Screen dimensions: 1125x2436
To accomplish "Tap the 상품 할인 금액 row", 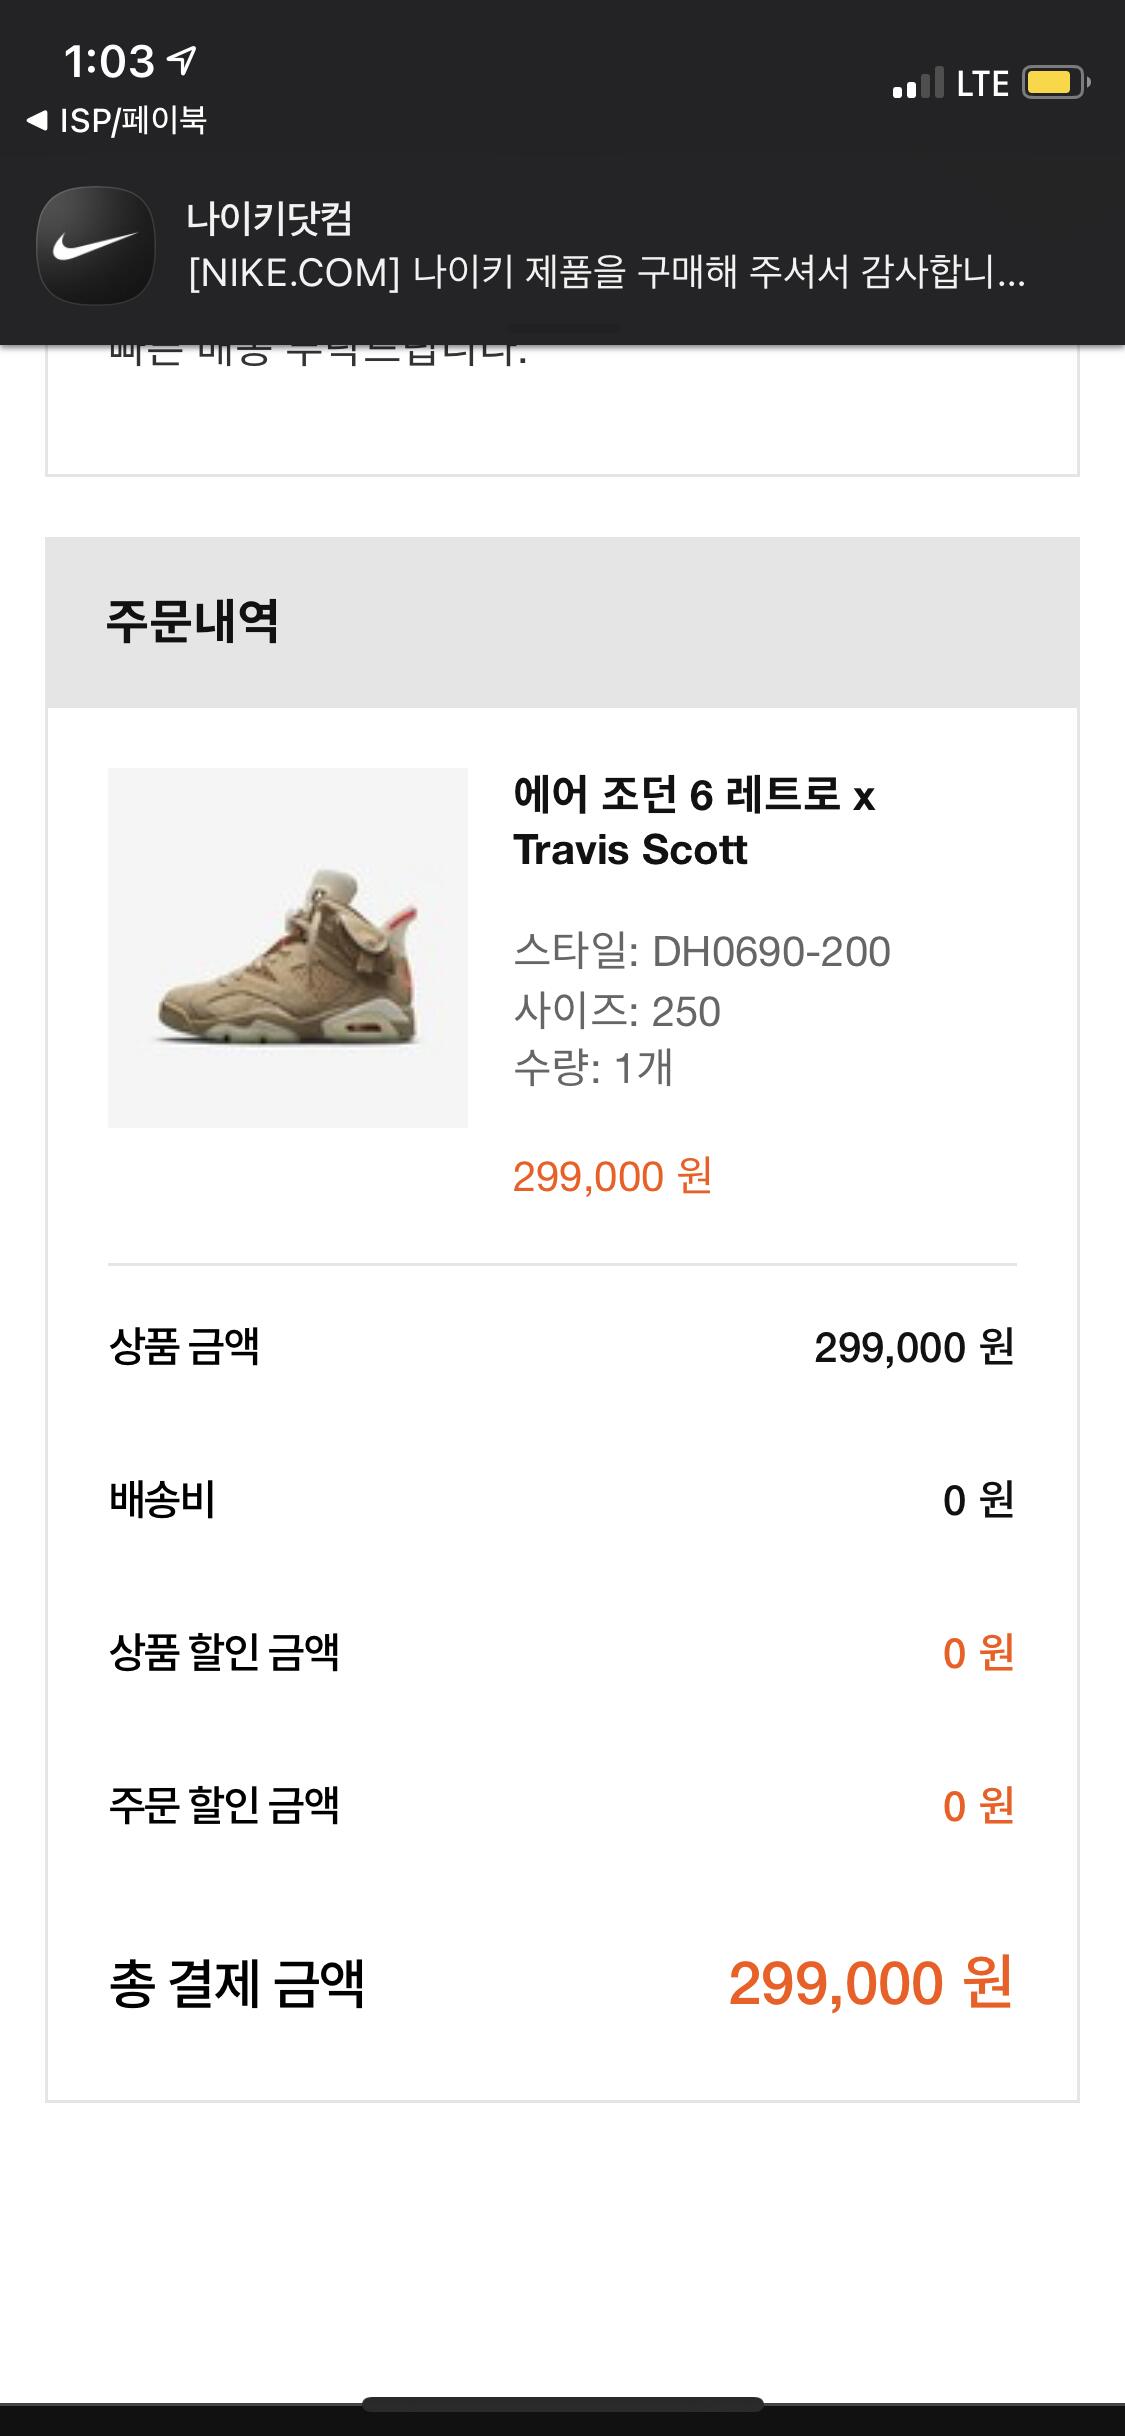I will click(x=562, y=1653).
